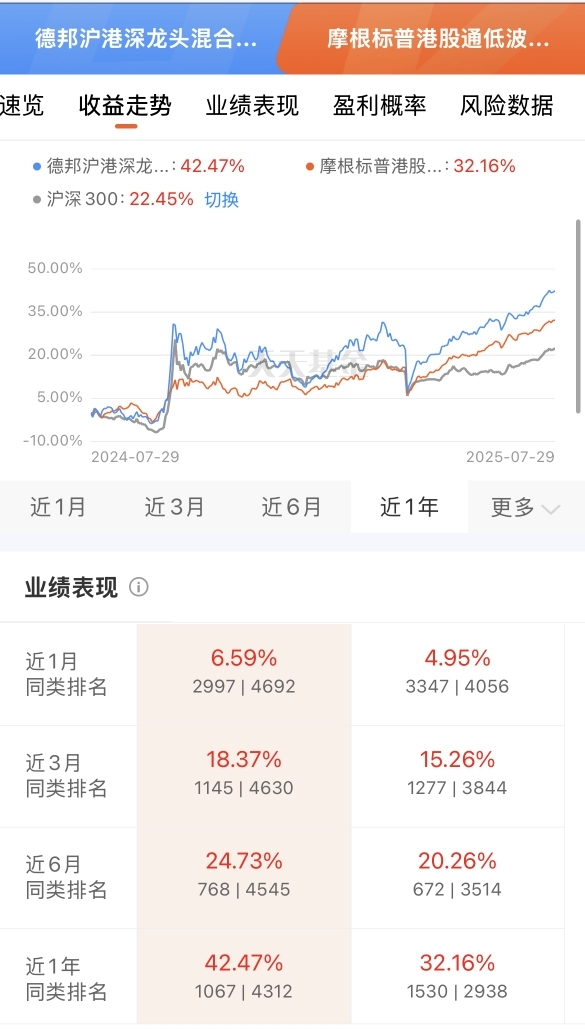Select the 近6月 time range
The image size is (585, 1030).
(x=292, y=507)
